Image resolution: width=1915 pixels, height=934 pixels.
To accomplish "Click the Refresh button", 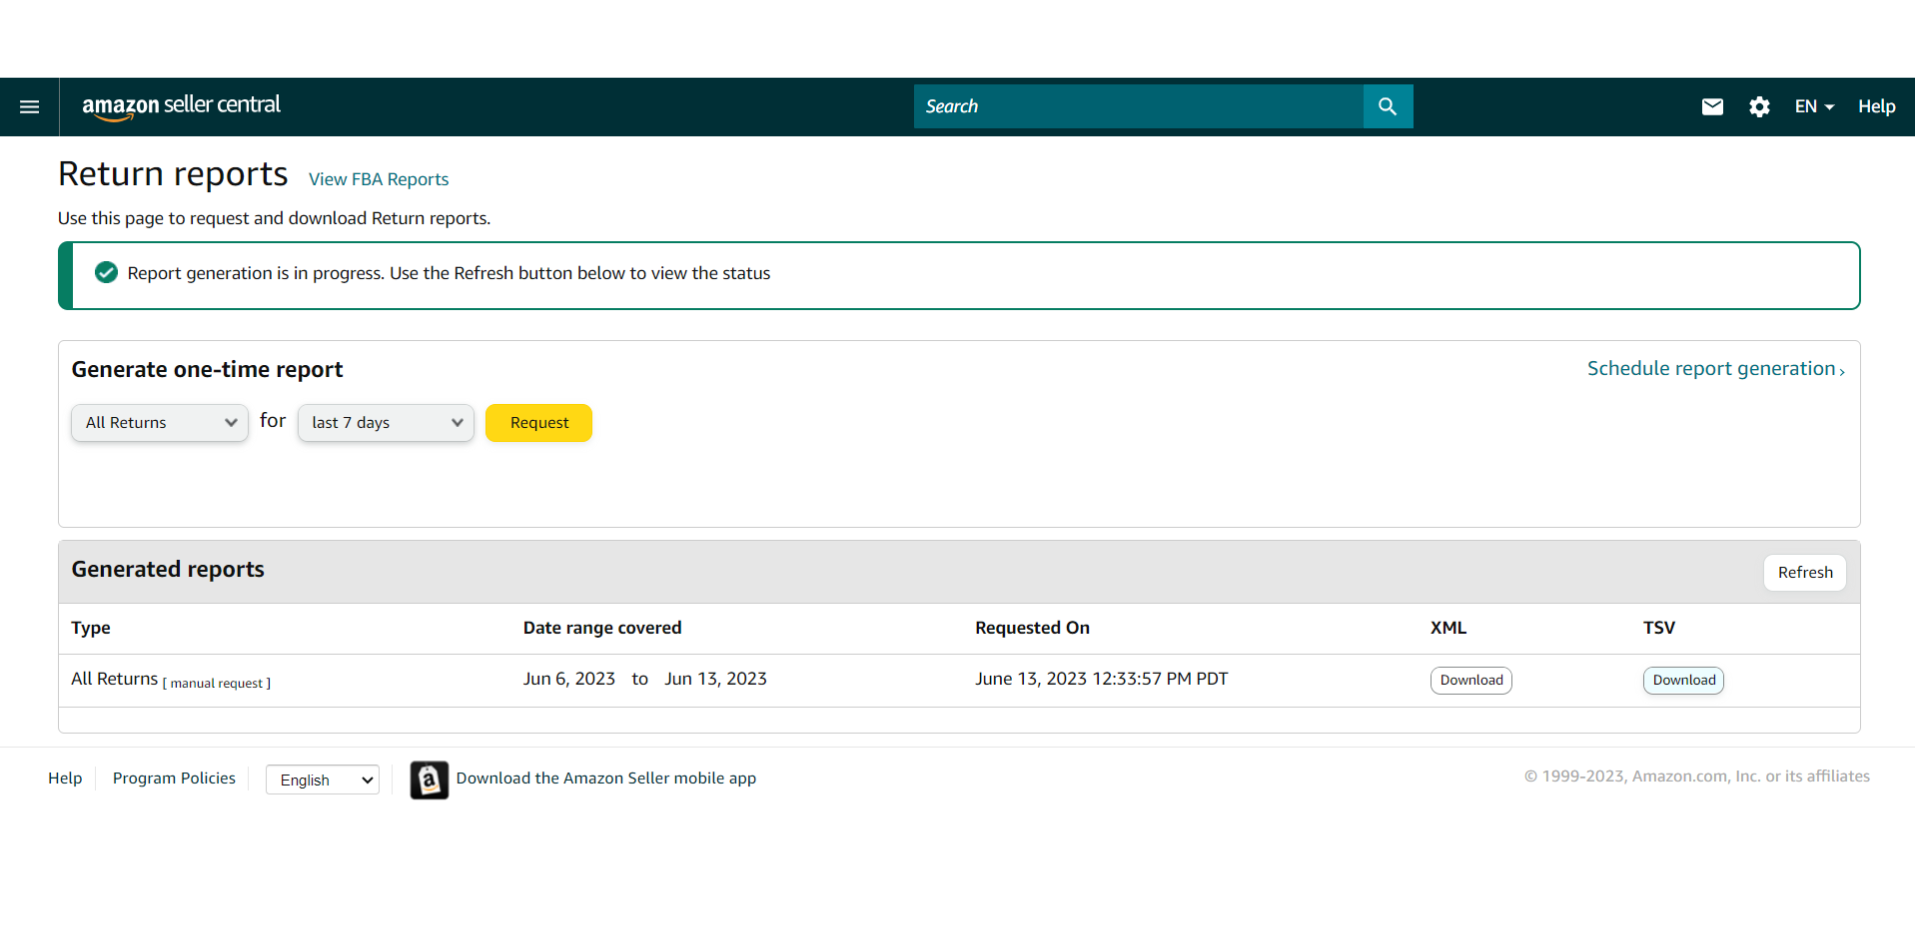I will tap(1805, 573).
